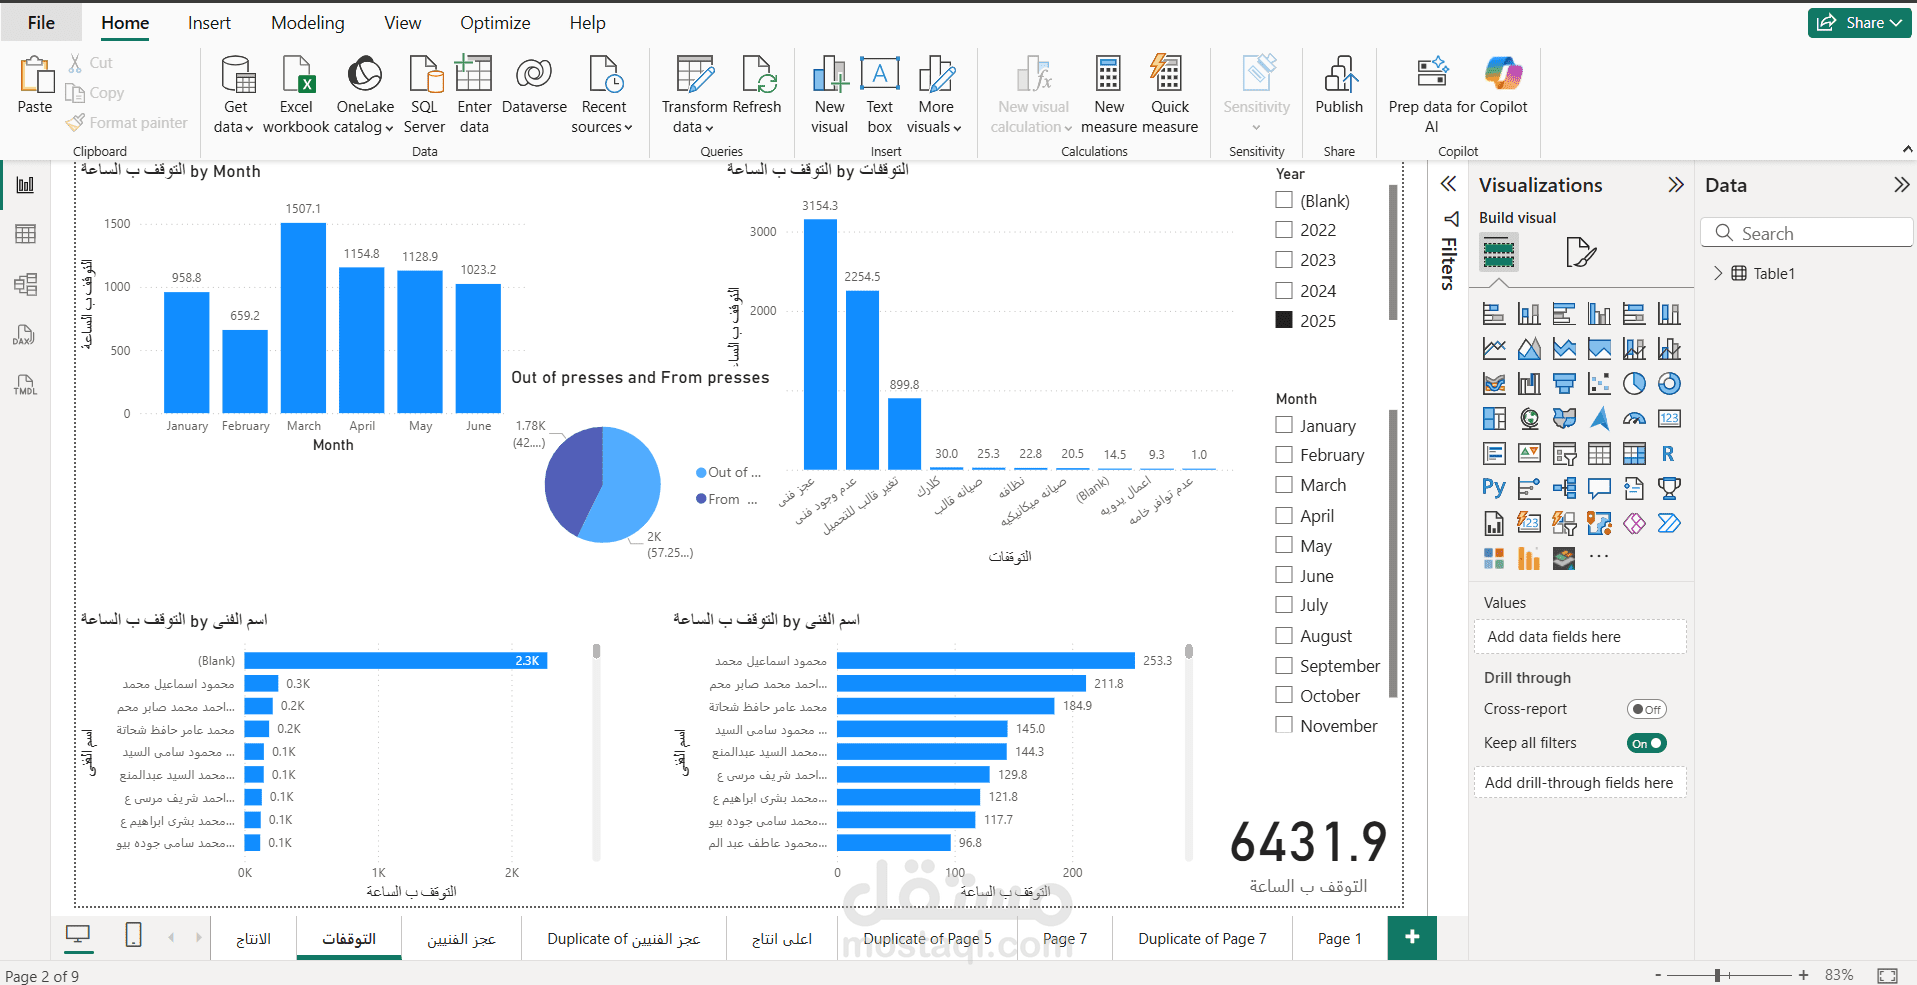This screenshot has width=1917, height=985.
Task: Check the 2023 year checkbox
Action: (1284, 260)
